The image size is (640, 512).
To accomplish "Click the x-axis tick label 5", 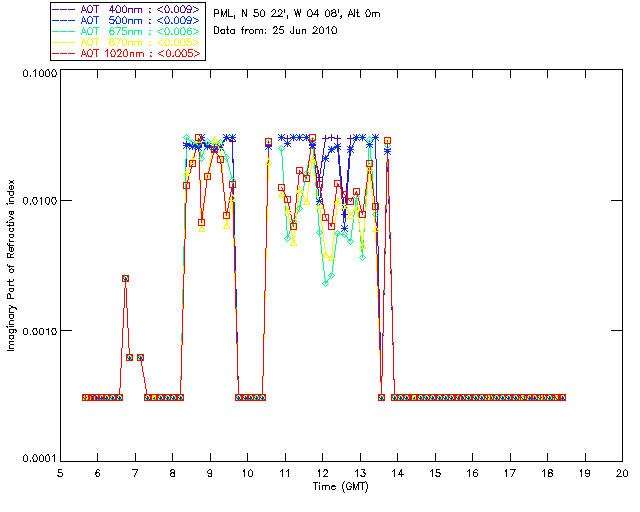I will tap(60, 474).
